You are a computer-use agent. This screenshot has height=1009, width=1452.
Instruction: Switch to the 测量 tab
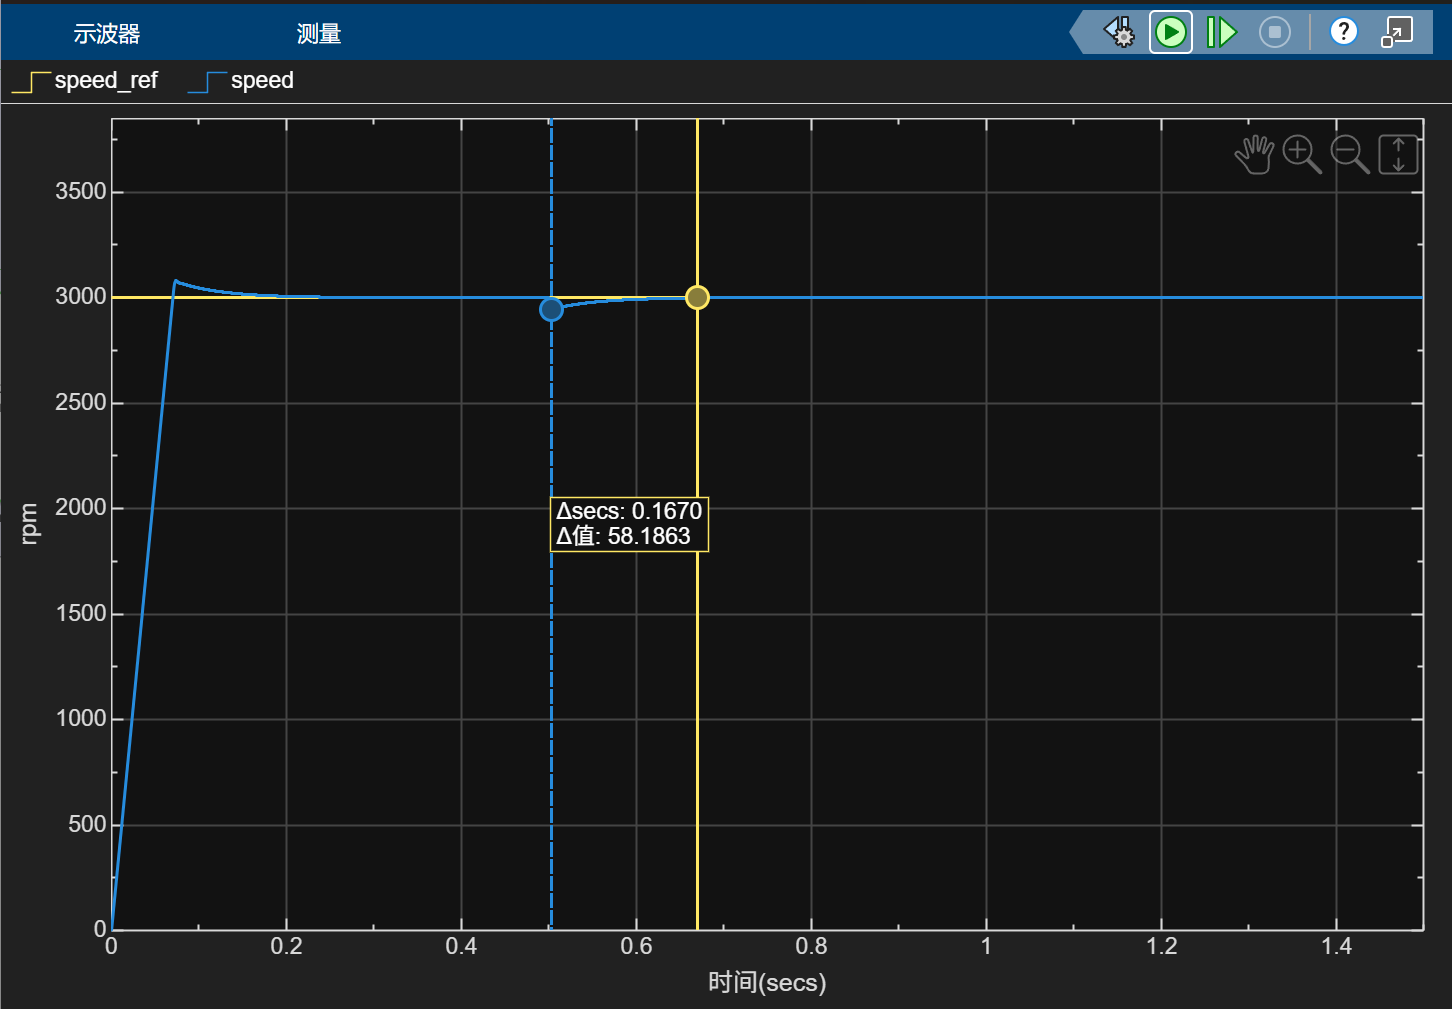(319, 34)
